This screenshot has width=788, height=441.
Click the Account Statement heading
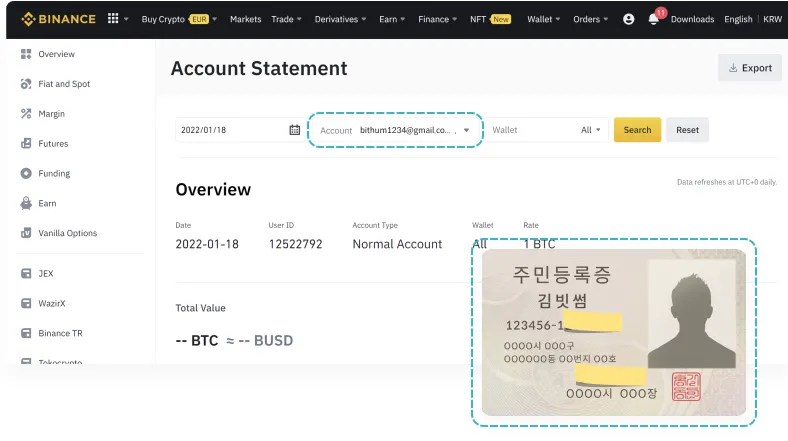click(259, 68)
